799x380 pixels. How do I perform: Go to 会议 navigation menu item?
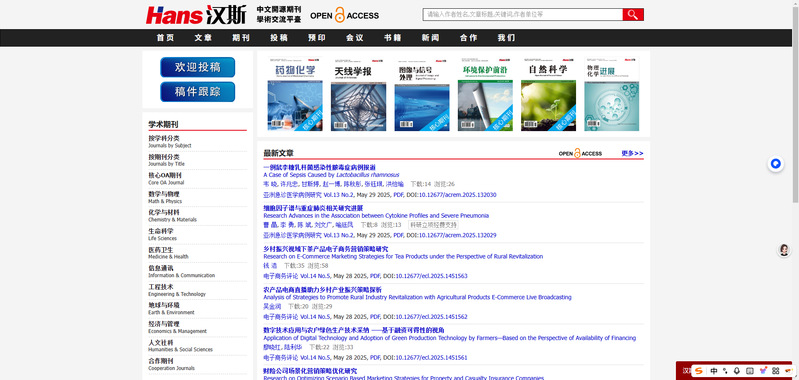point(355,38)
